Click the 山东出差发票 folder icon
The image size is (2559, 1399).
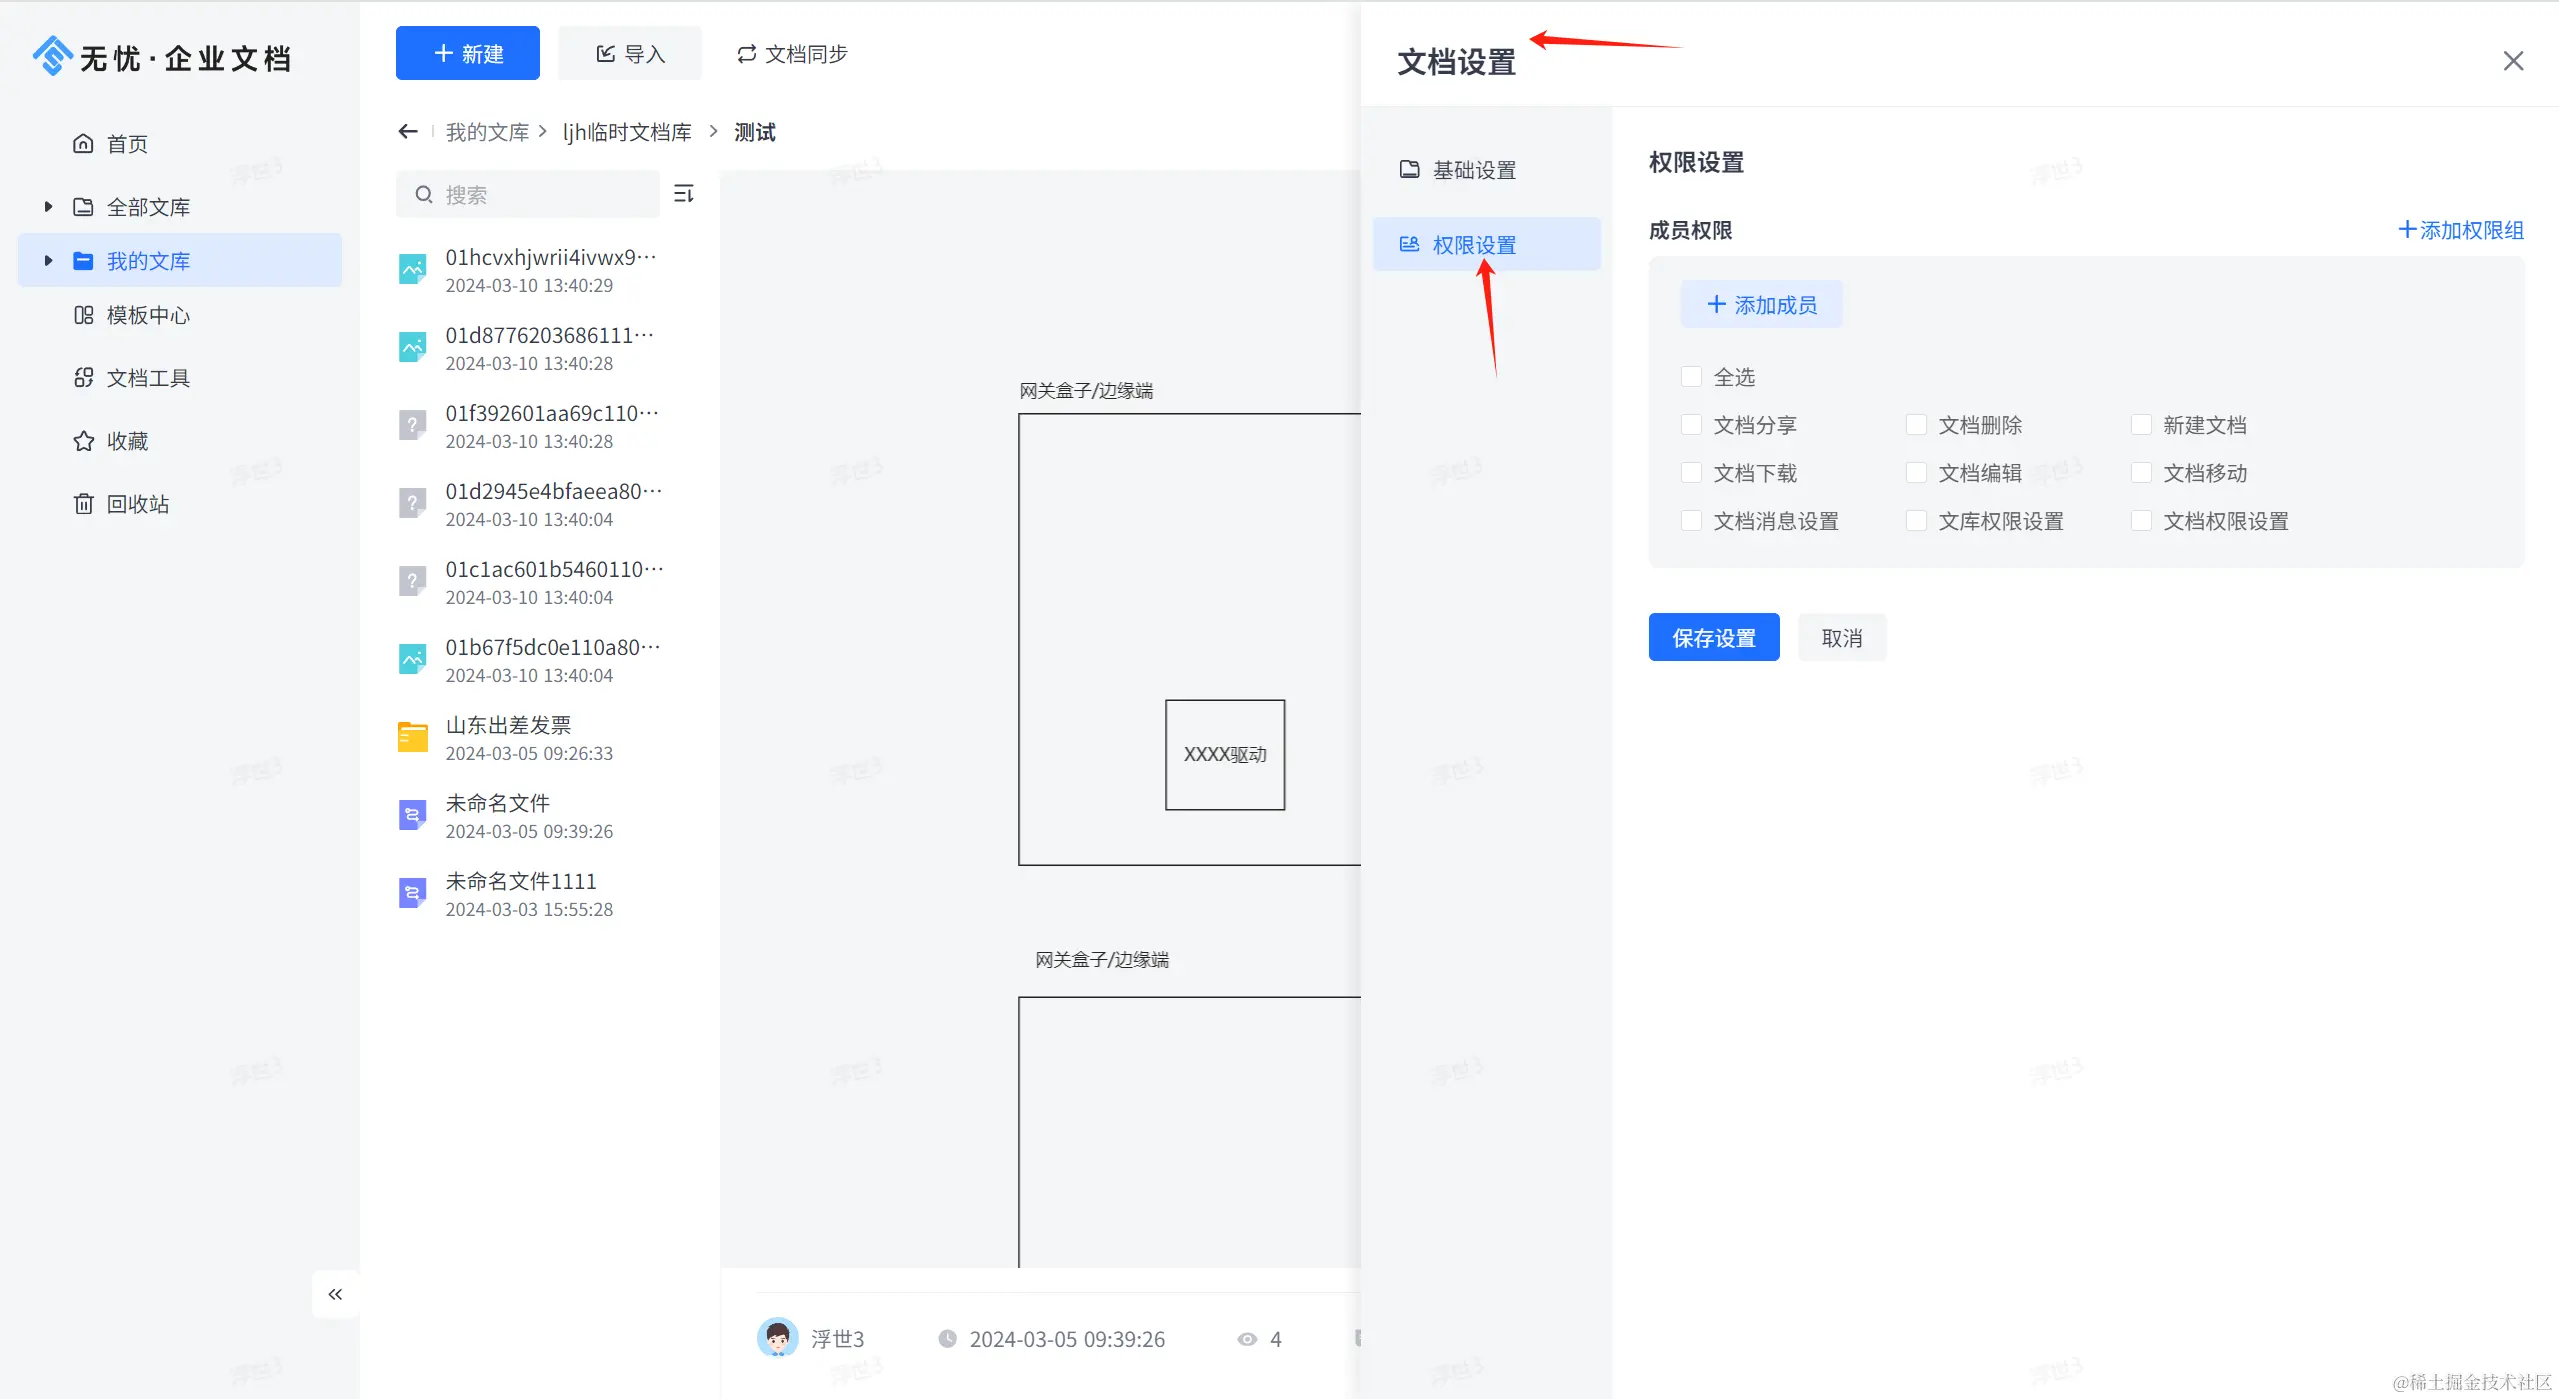point(412,738)
